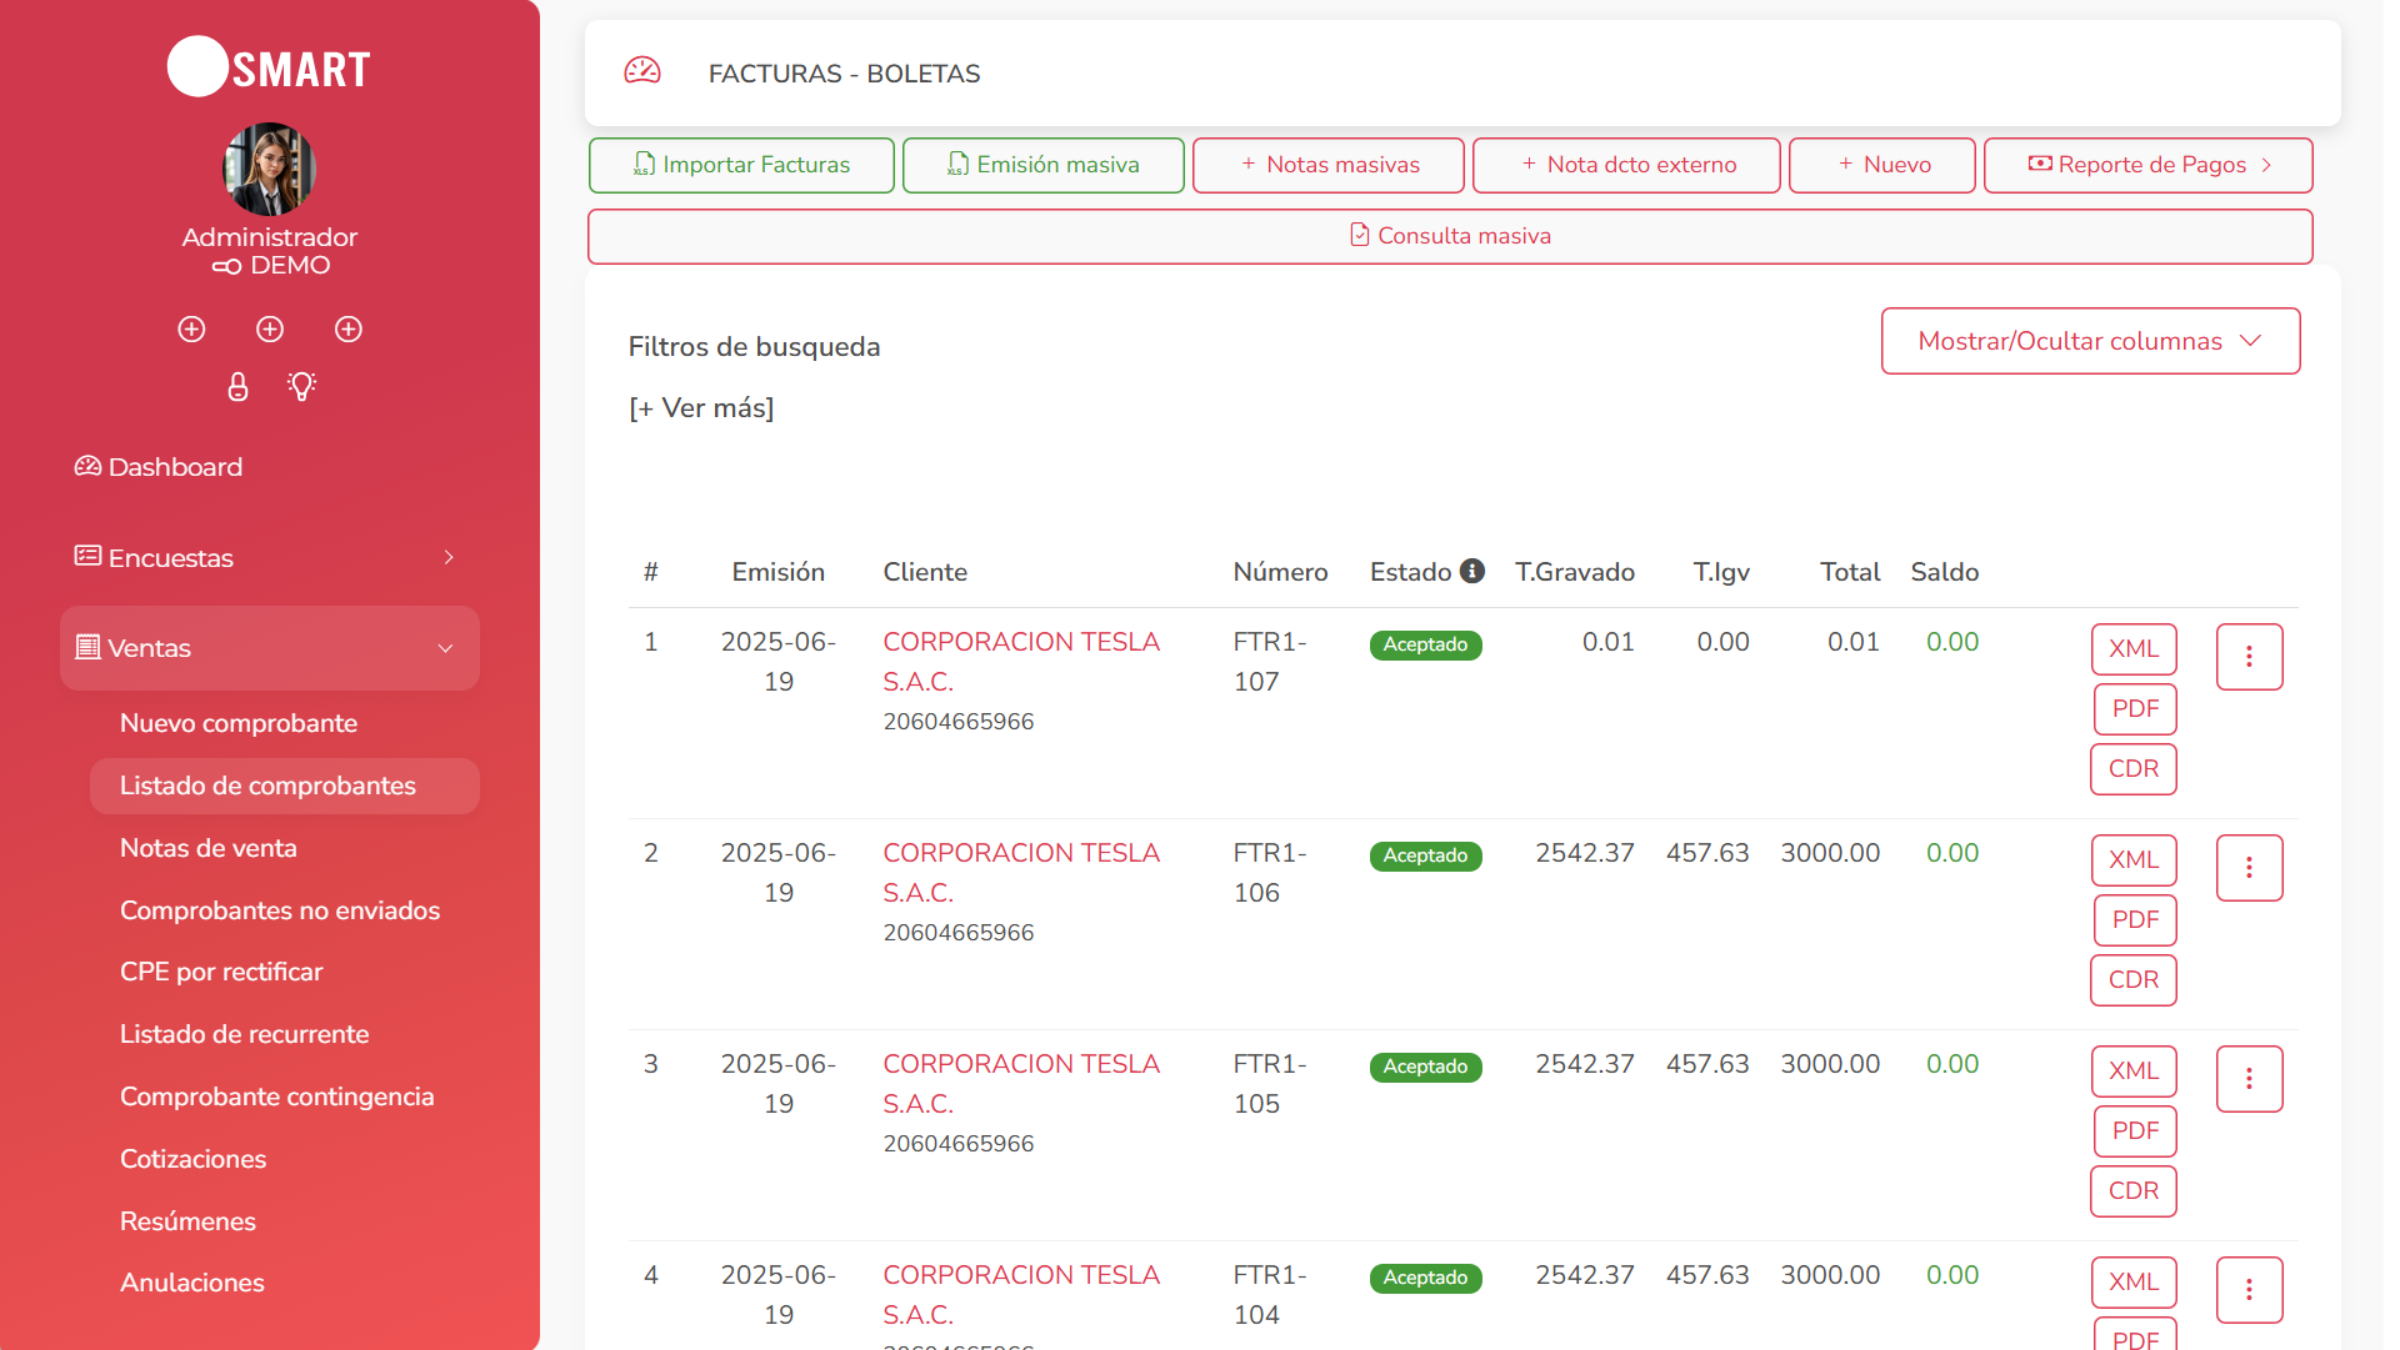
Task: Click the third plus-circle shortcut icon
Action: pos(348,329)
